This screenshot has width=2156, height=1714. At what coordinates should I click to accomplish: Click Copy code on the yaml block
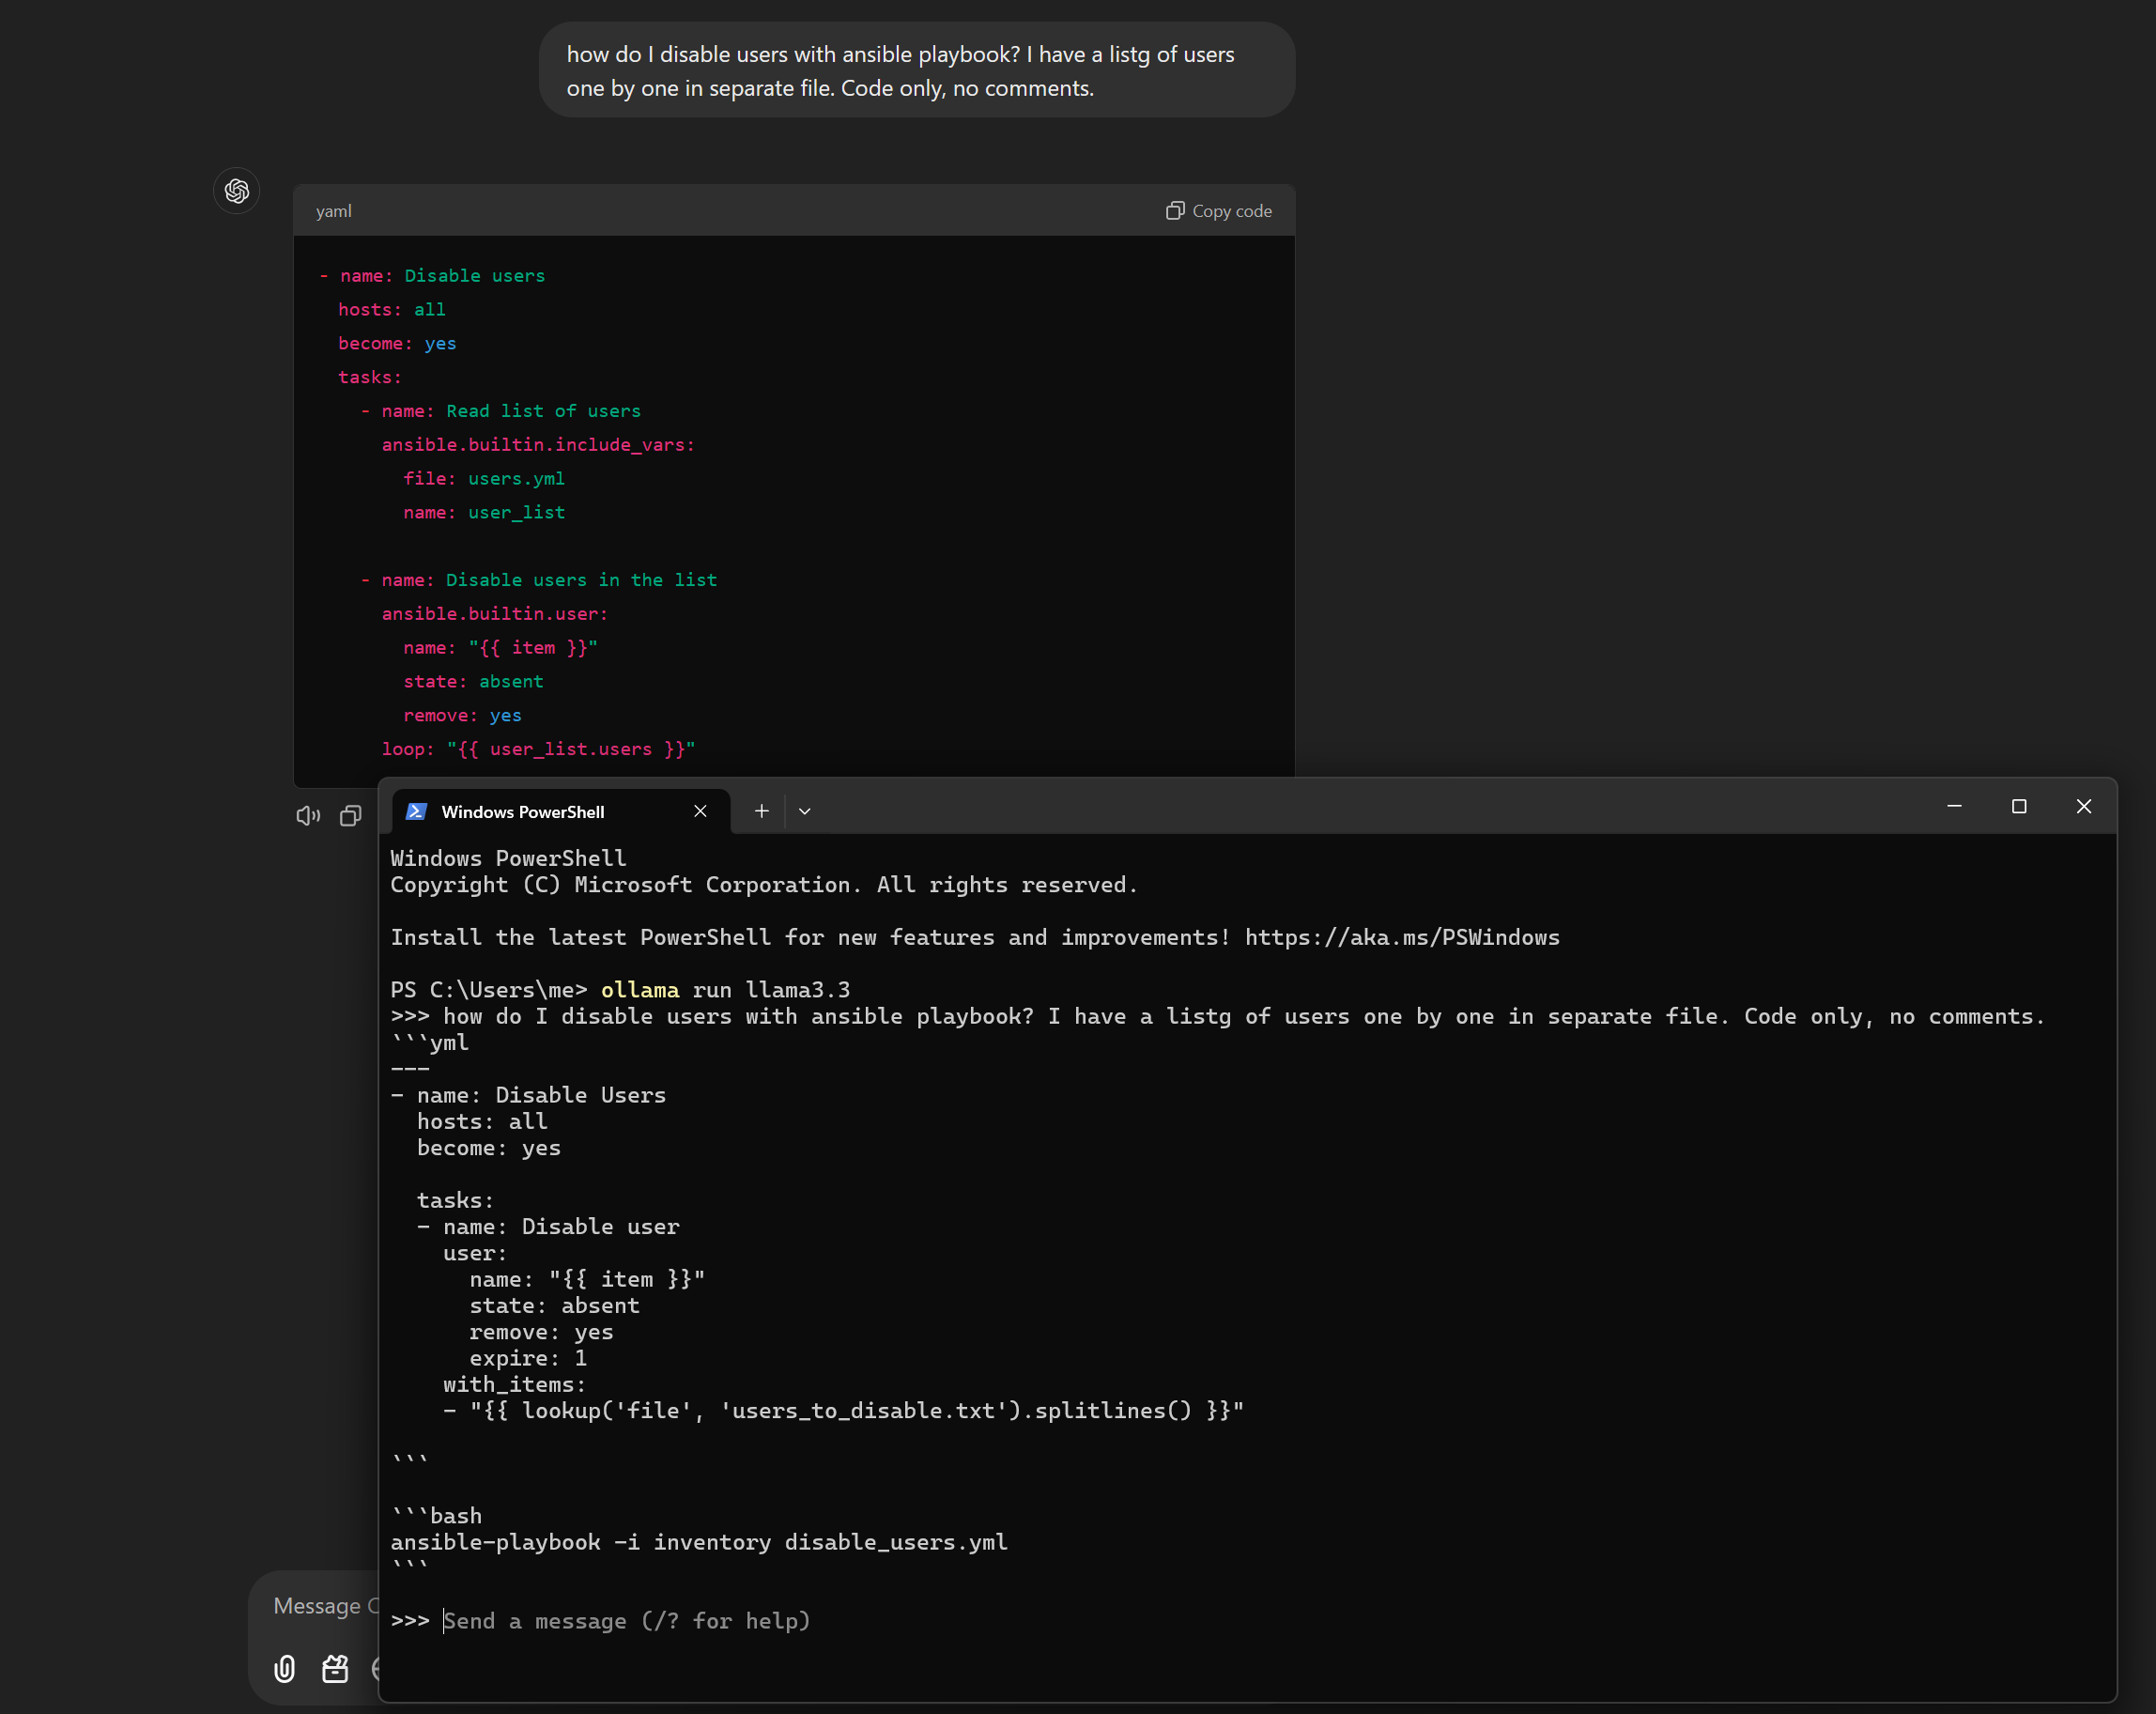1219,211
